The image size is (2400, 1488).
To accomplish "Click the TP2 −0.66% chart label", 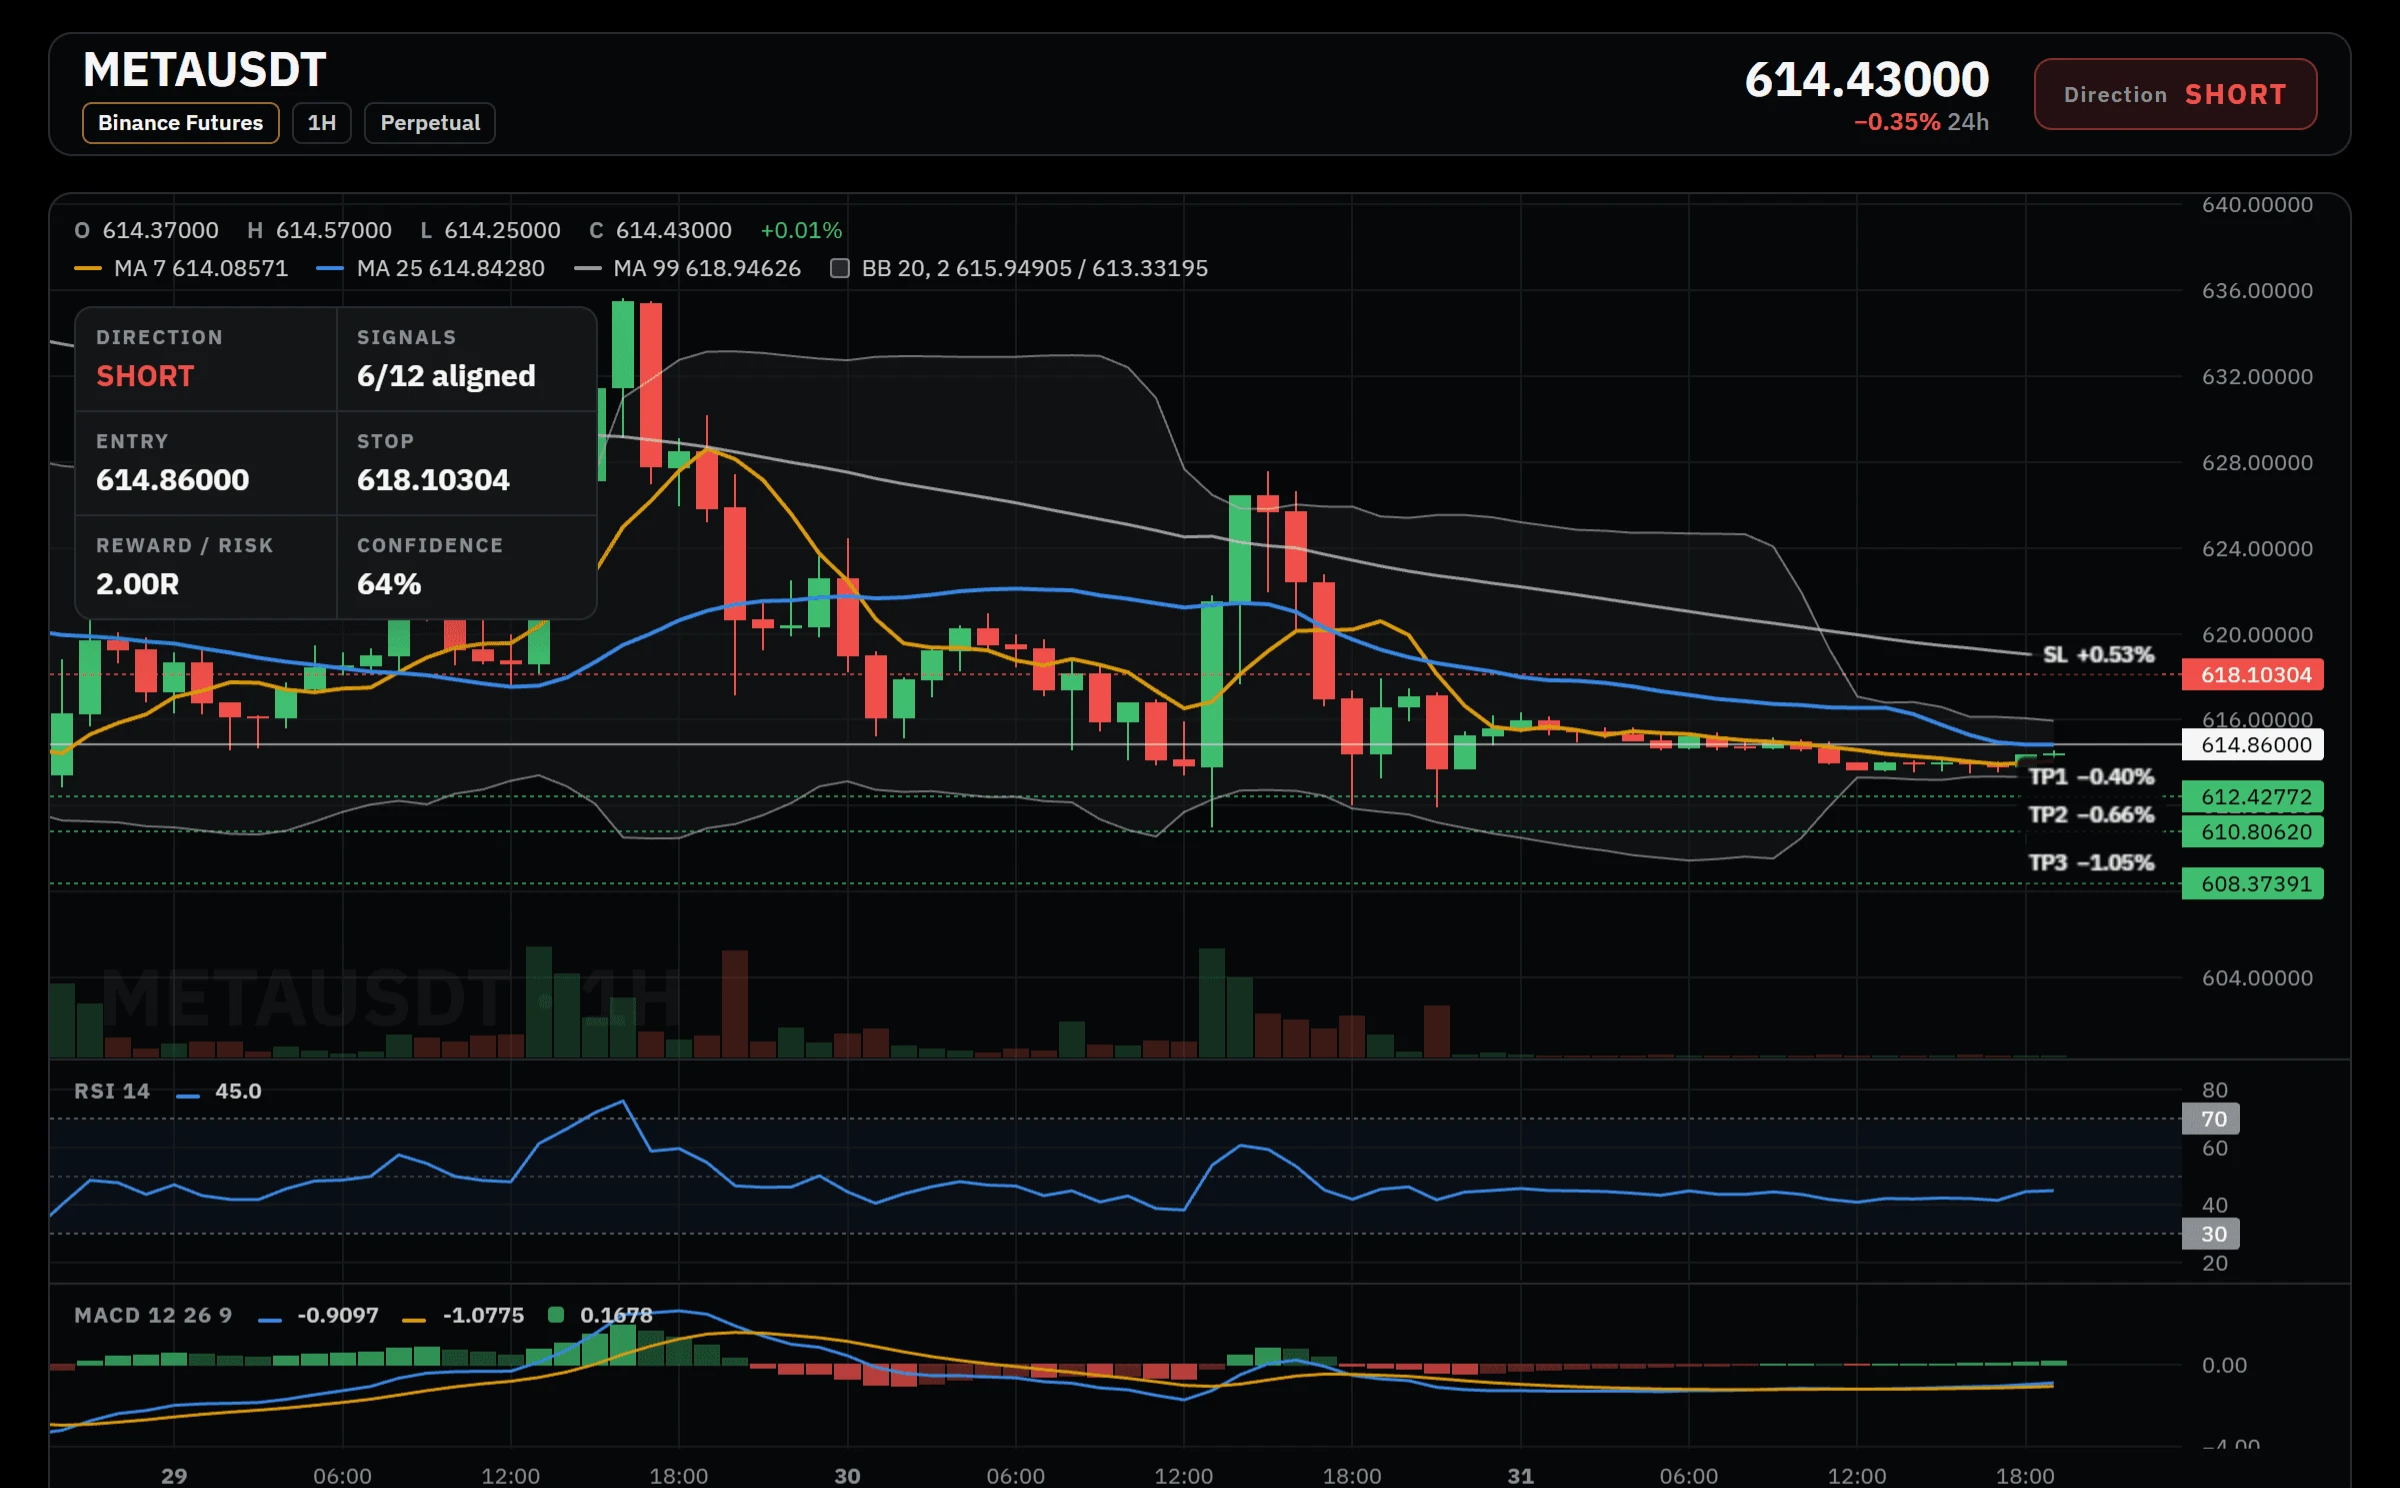I will (x=2091, y=814).
